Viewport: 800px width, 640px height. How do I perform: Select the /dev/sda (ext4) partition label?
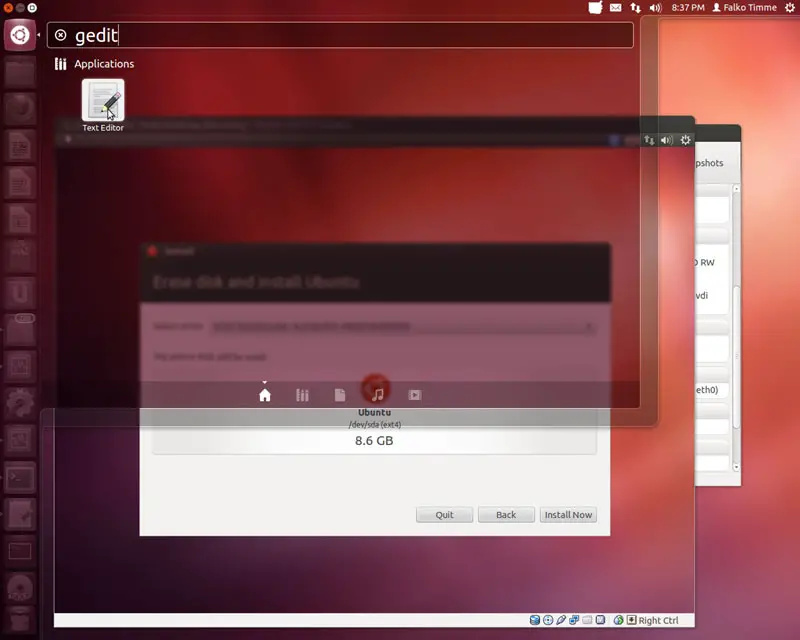[x=374, y=425]
